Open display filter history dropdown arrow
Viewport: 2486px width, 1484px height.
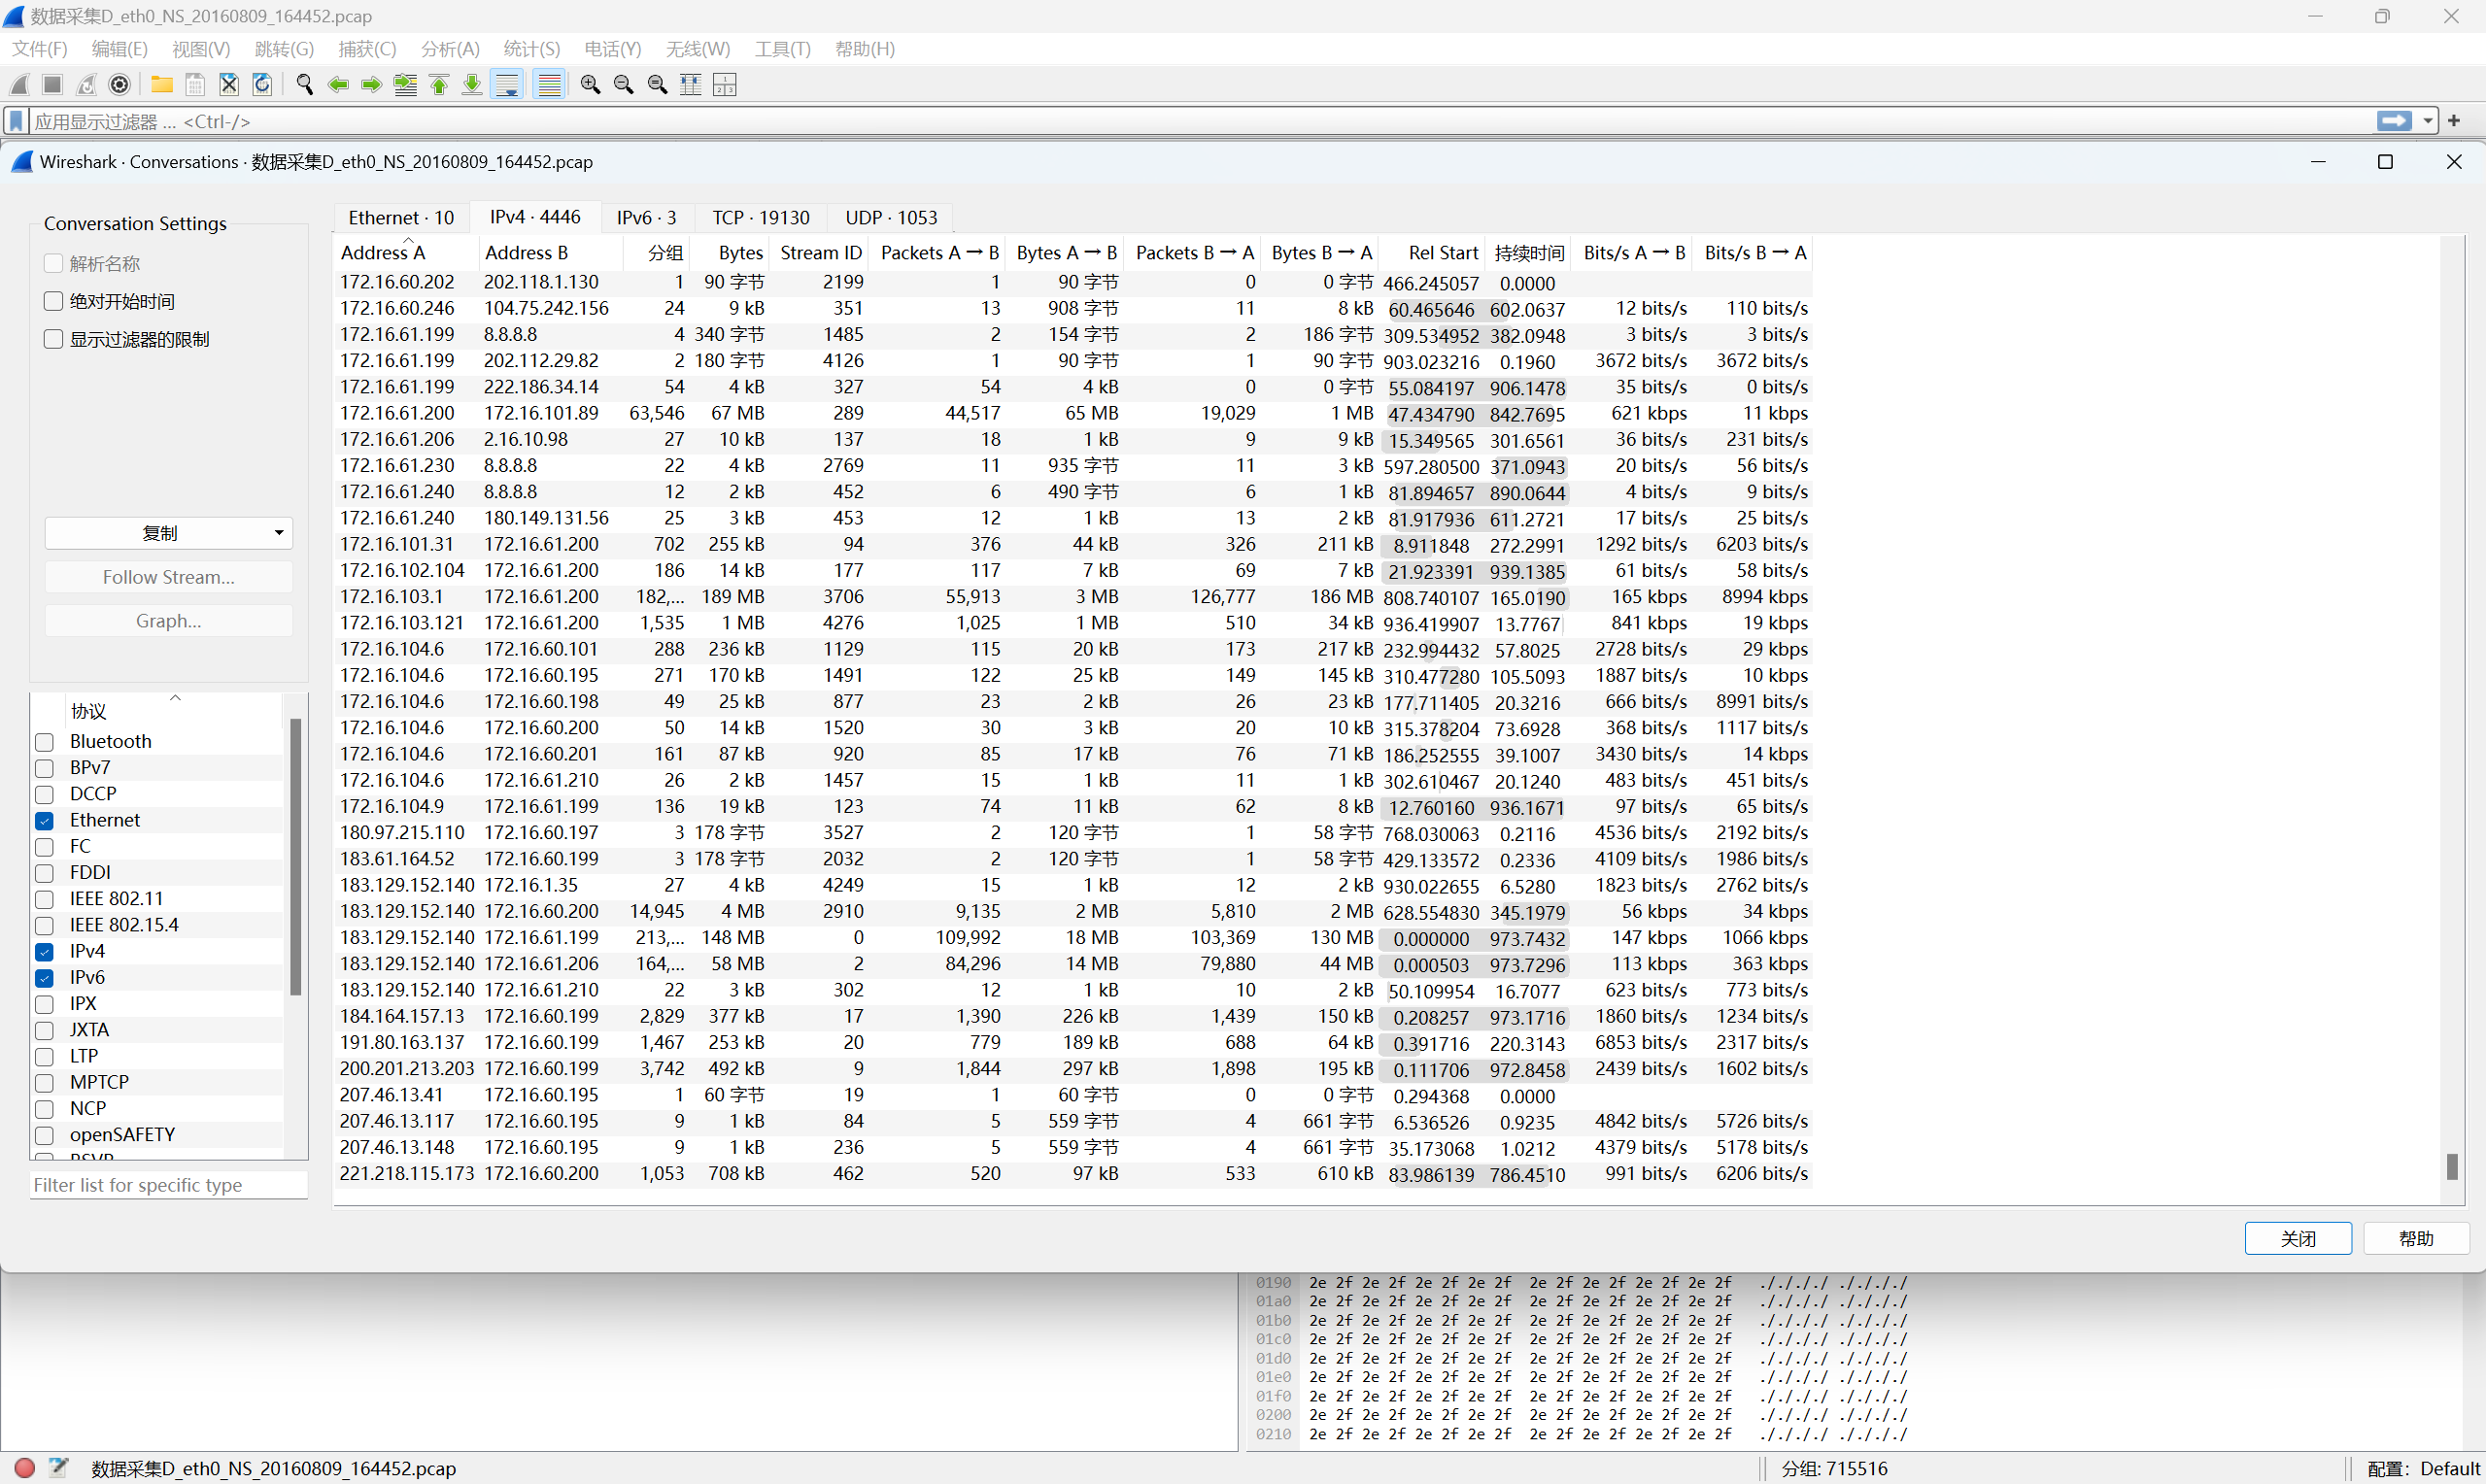point(2427,121)
